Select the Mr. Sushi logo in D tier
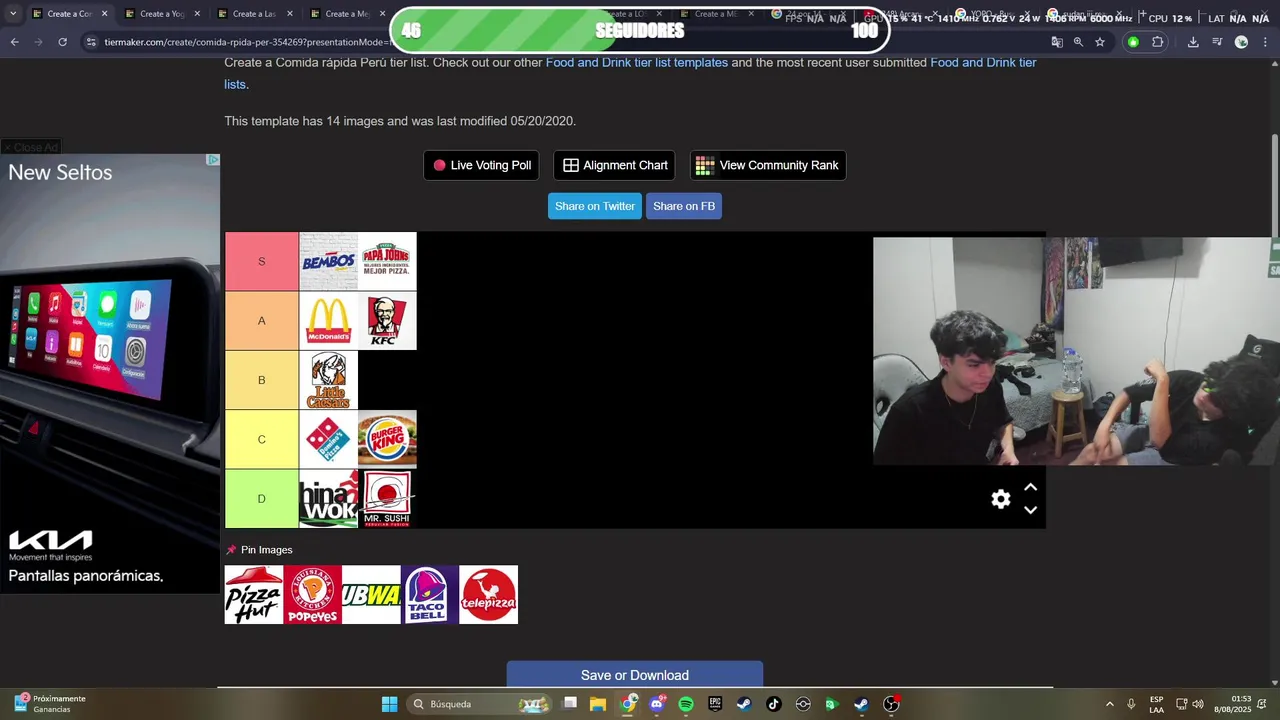This screenshot has width=1280, height=720. [387, 498]
